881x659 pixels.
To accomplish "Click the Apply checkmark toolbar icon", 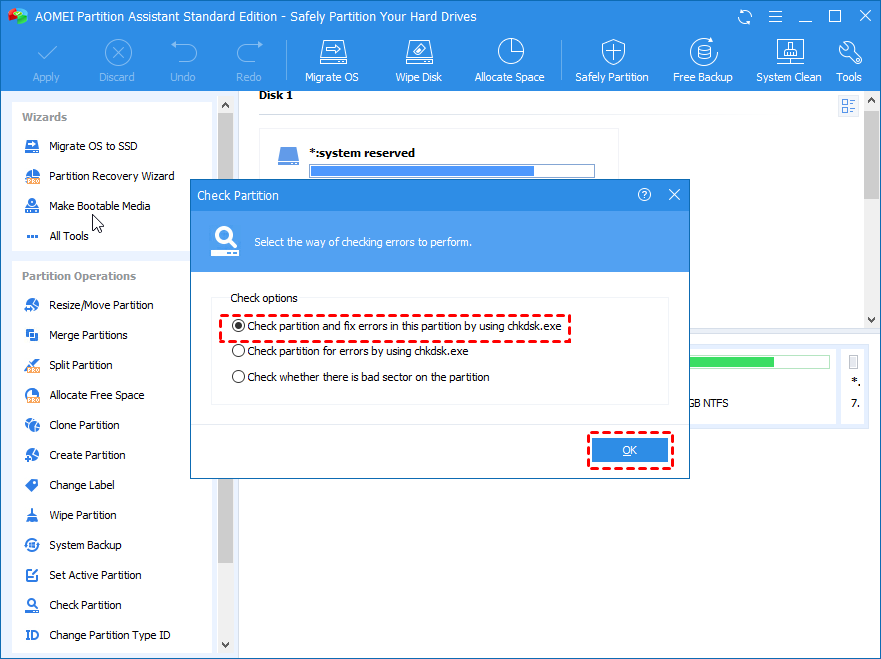I will 46,54.
